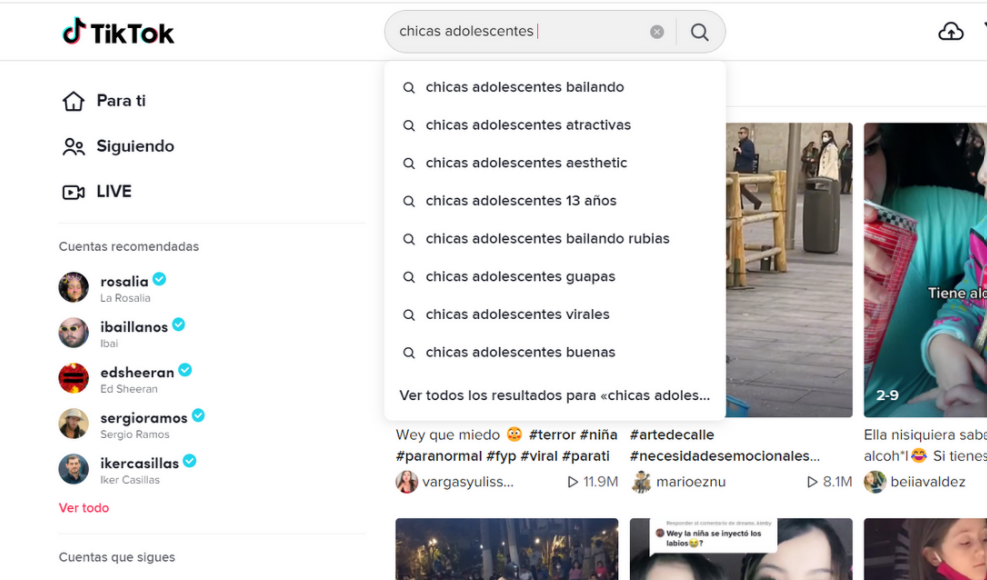The width and height of the screenshot is (987, 580).
Task: Click the red Ver todo link
Action: click(84, 508)
